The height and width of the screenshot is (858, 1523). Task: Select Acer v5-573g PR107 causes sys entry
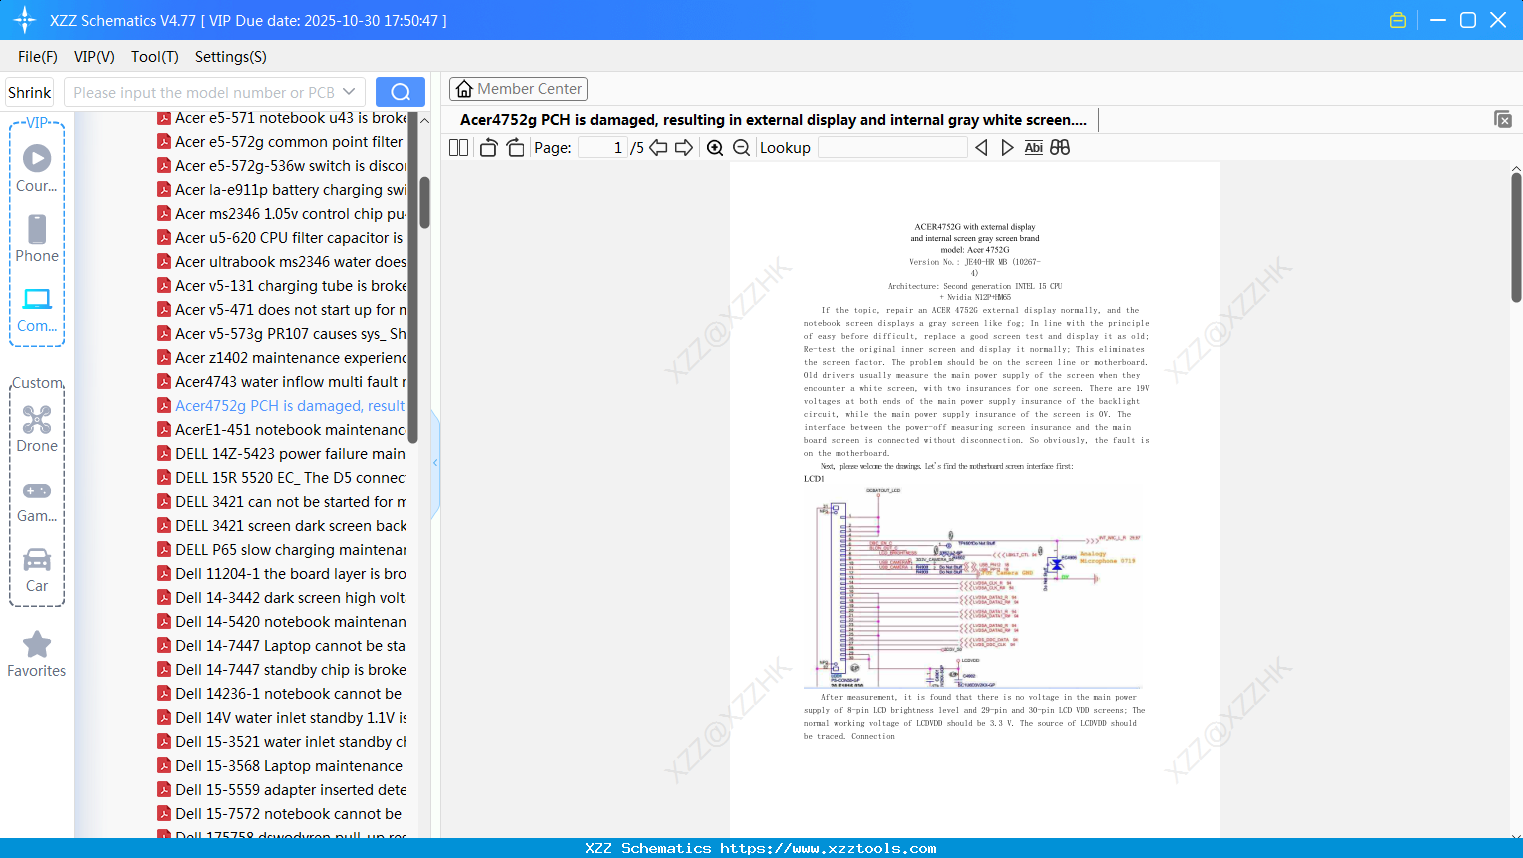point(290,334)
